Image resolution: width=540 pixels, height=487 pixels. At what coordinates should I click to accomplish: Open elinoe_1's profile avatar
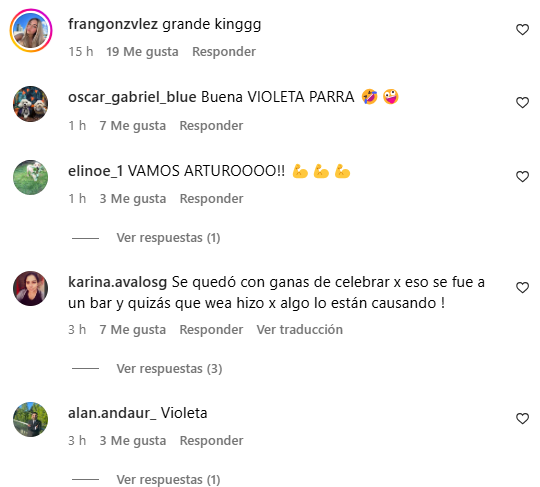point(31,177)
